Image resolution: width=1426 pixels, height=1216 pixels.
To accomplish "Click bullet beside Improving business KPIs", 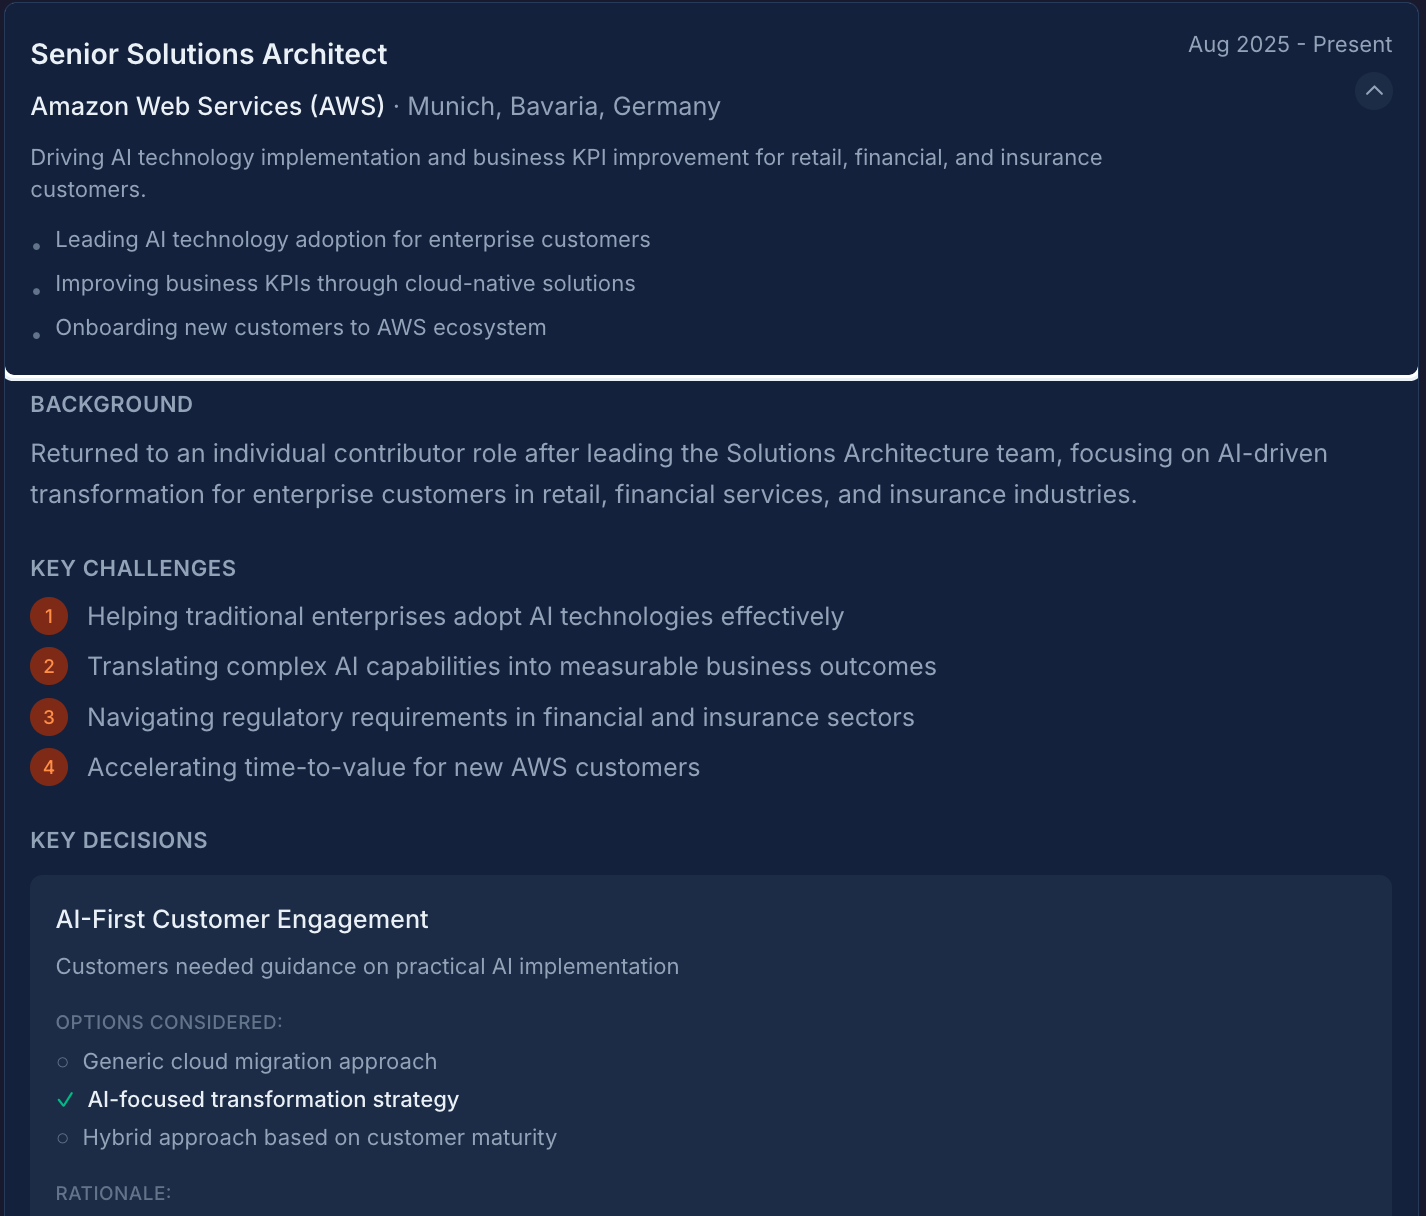I will [x=37, y=291].
